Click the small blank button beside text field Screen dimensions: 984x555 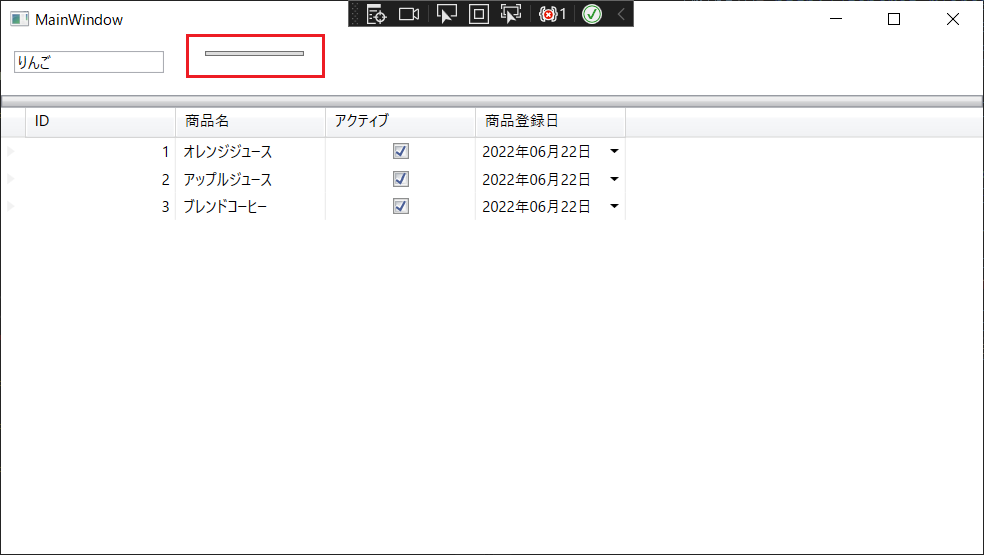(254, 53)
